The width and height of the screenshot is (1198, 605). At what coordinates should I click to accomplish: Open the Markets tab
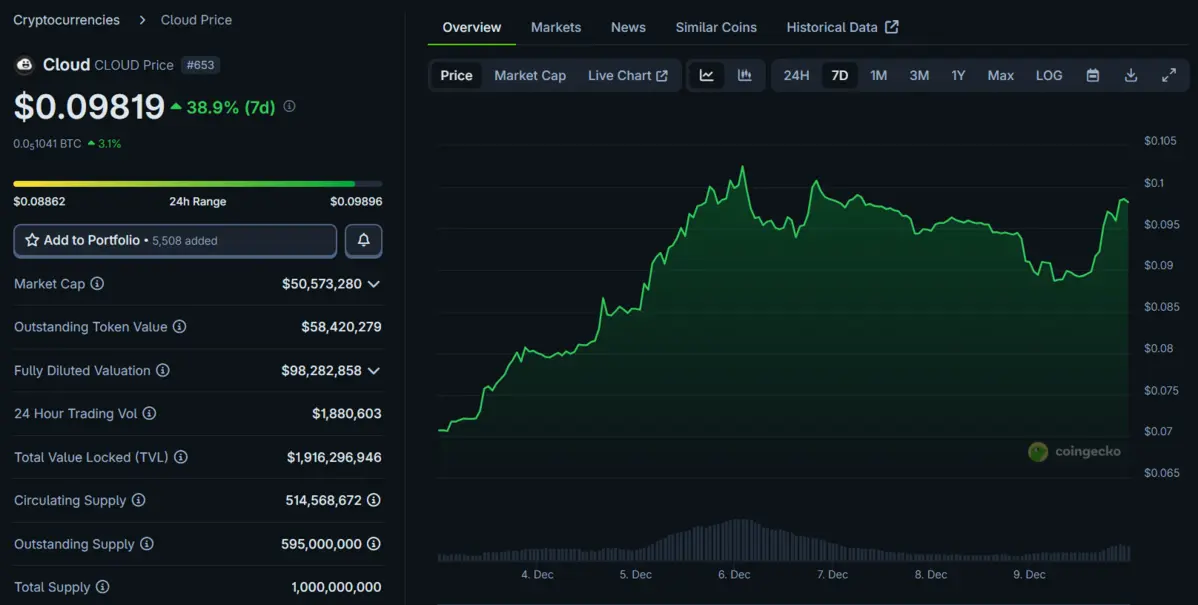pos(556,27)
